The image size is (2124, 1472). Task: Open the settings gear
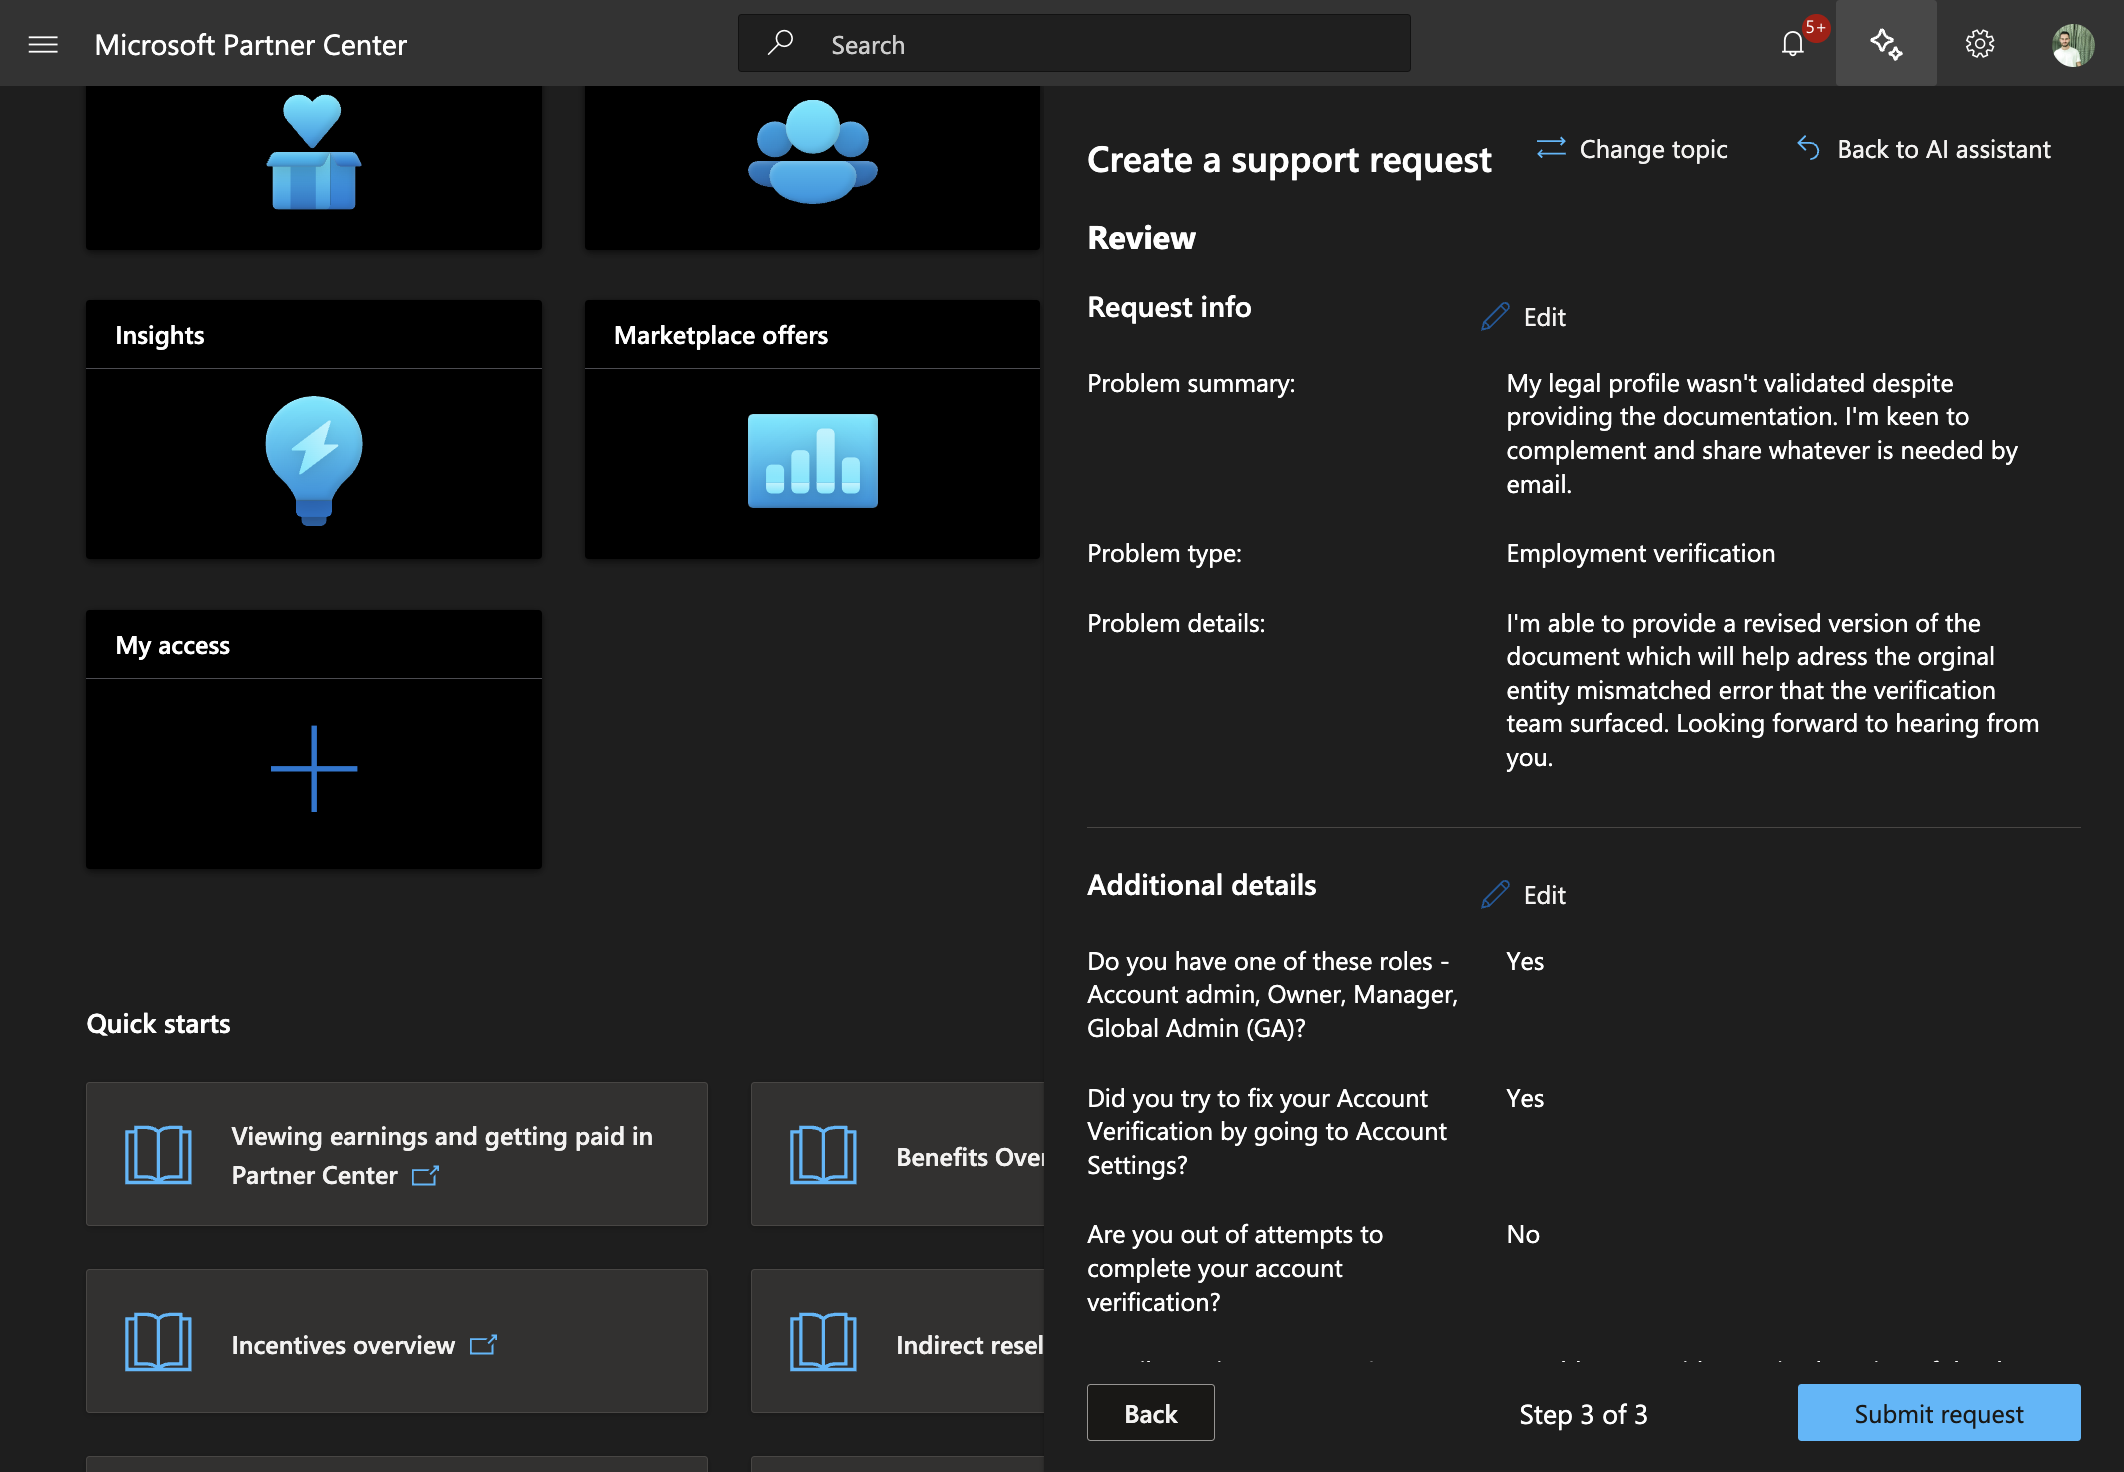tap(1979, 43)
